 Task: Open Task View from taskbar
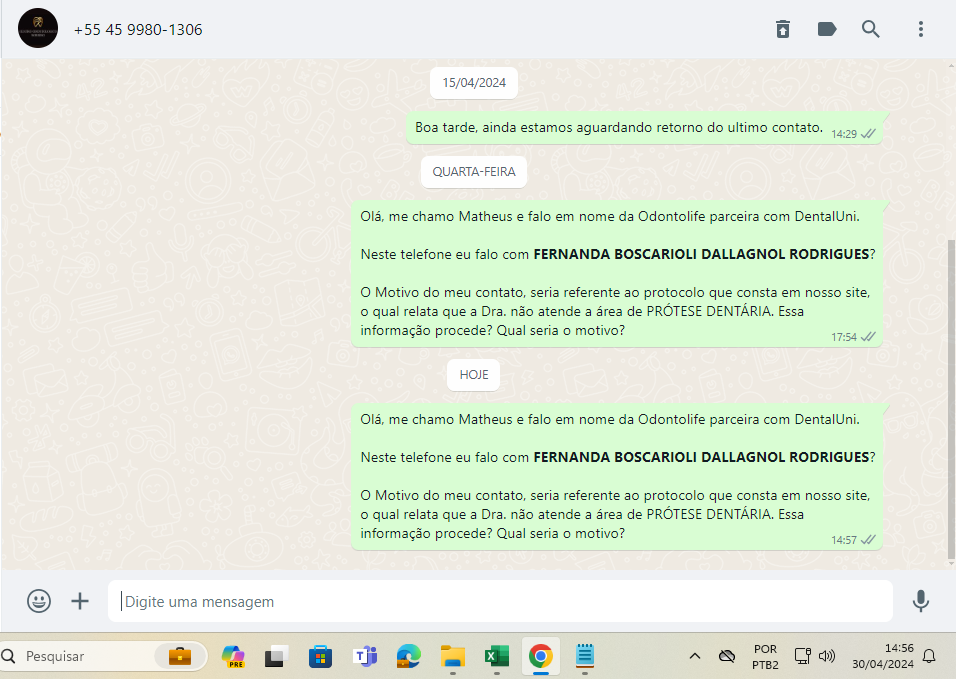click(x=276, y=656)
